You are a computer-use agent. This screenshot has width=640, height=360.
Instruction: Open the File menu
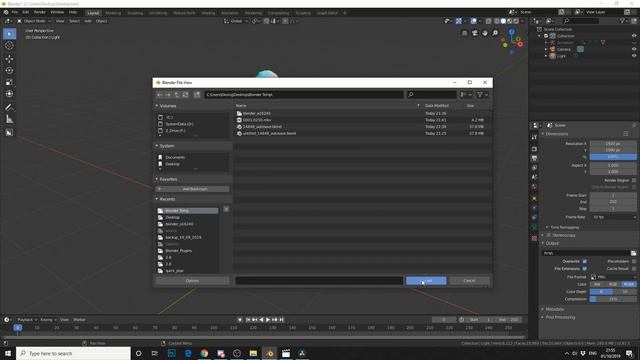point(15,12)
